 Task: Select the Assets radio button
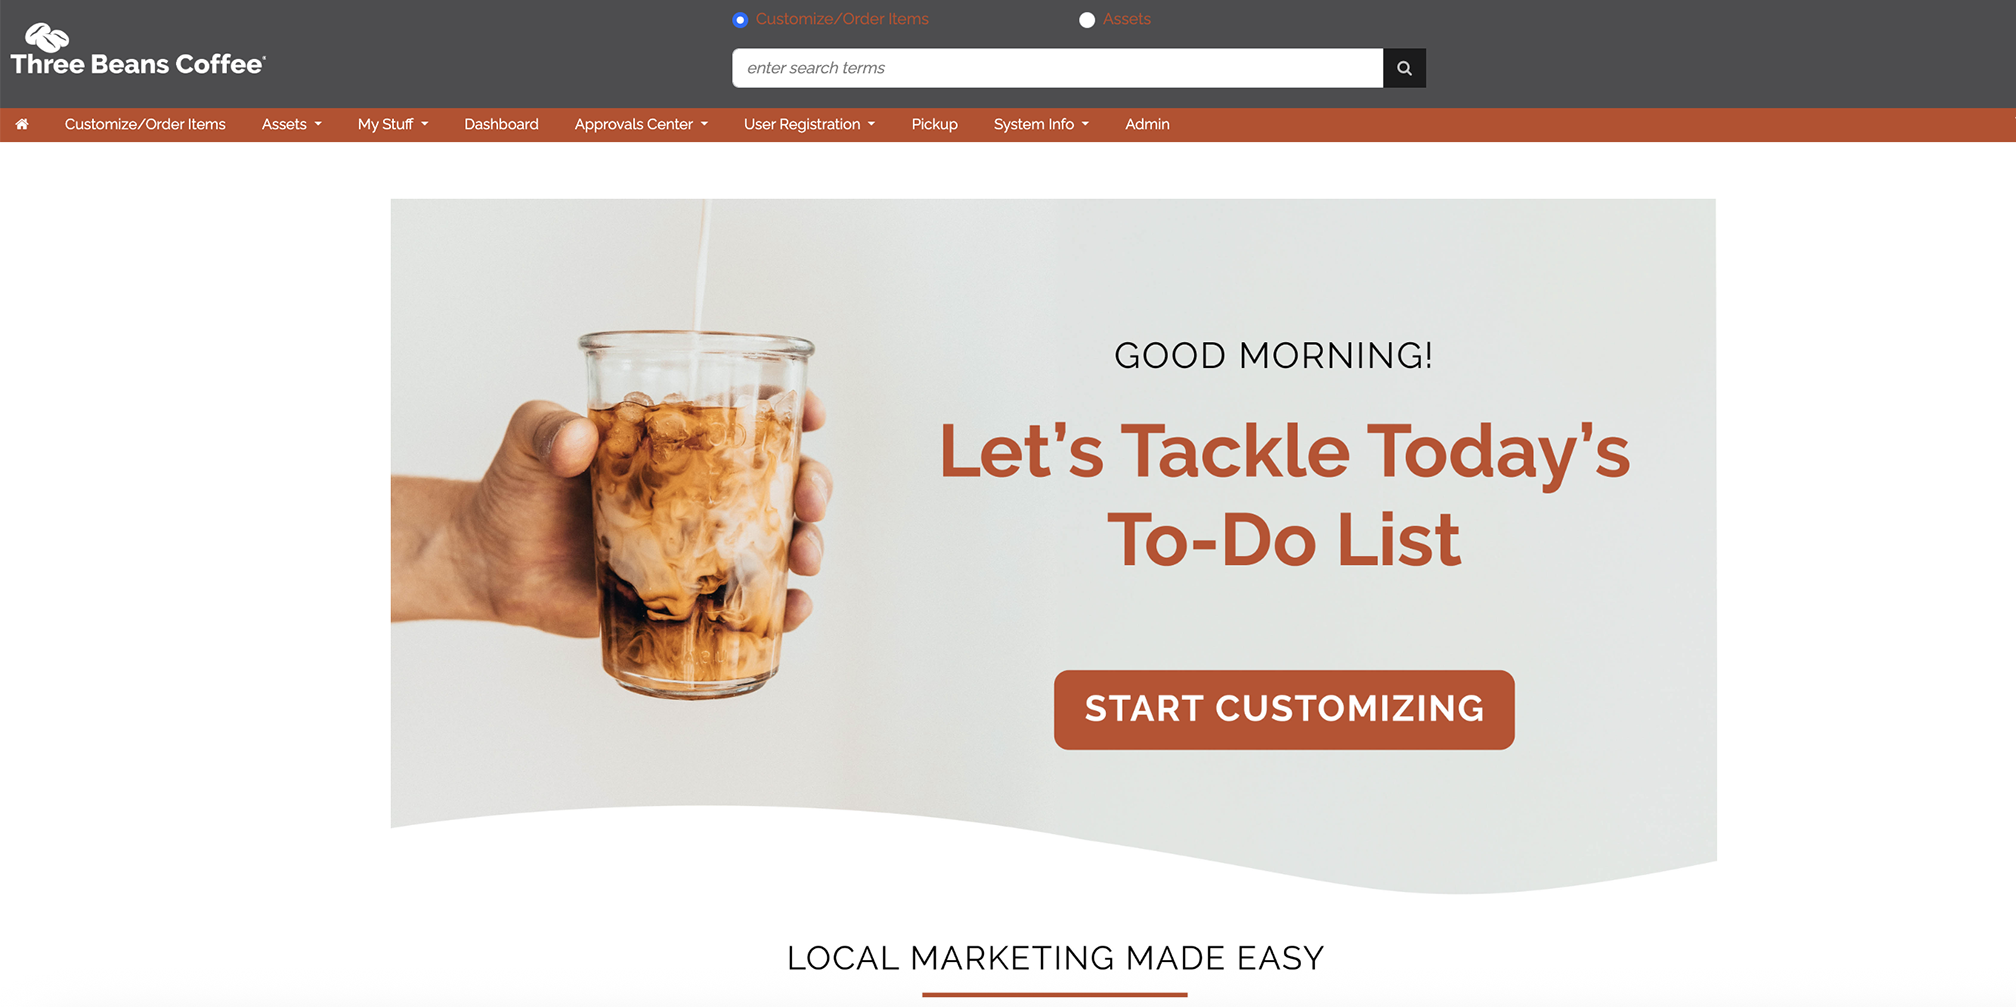tap(1087, 19)
